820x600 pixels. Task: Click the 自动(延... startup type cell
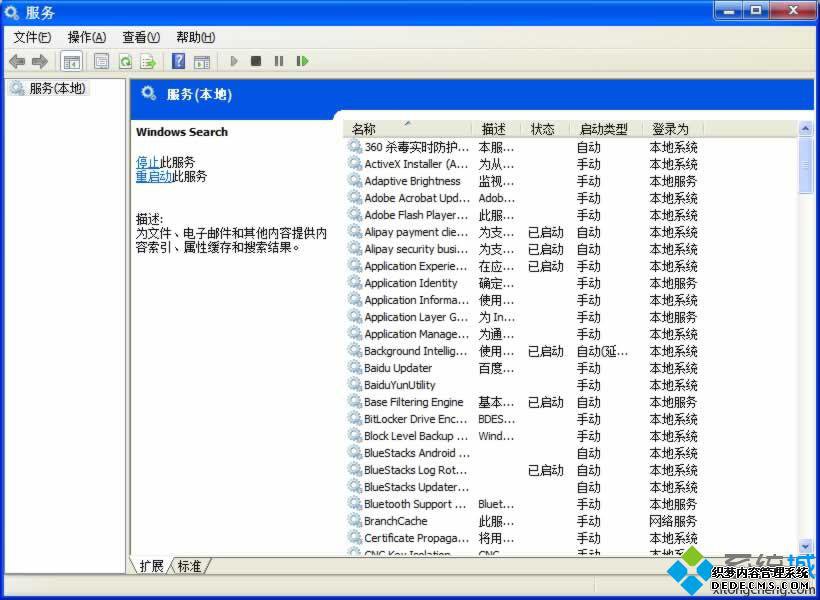click(602, 351)
